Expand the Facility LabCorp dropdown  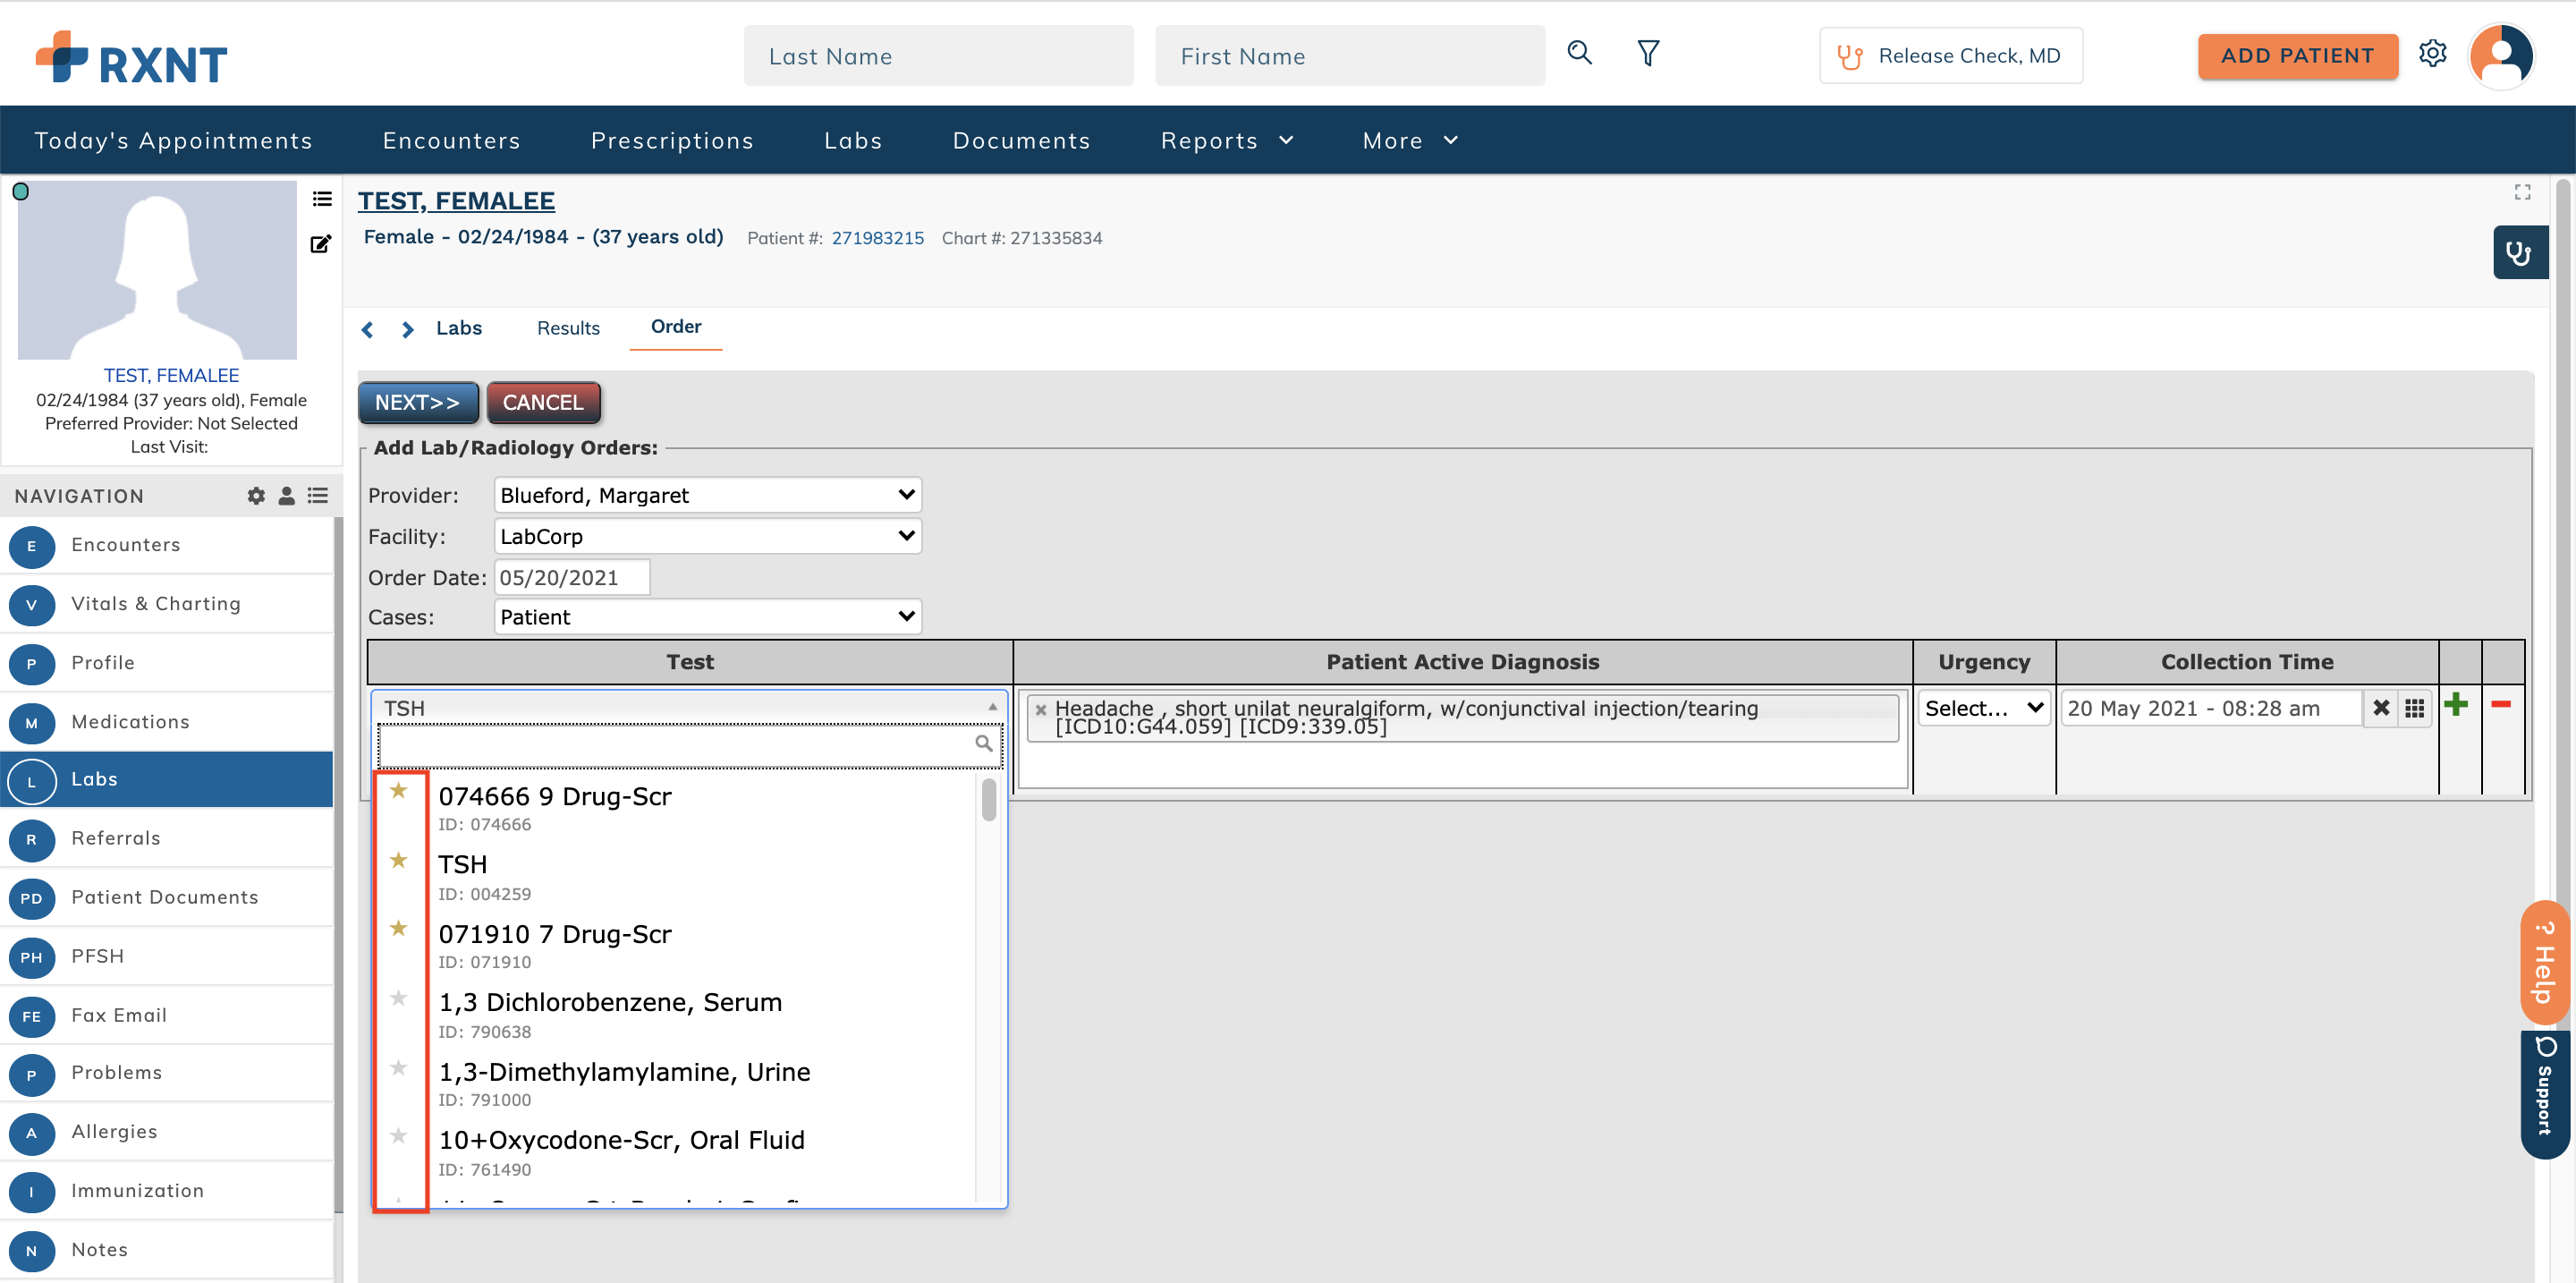pyautogui.click(x=707, y=536)
